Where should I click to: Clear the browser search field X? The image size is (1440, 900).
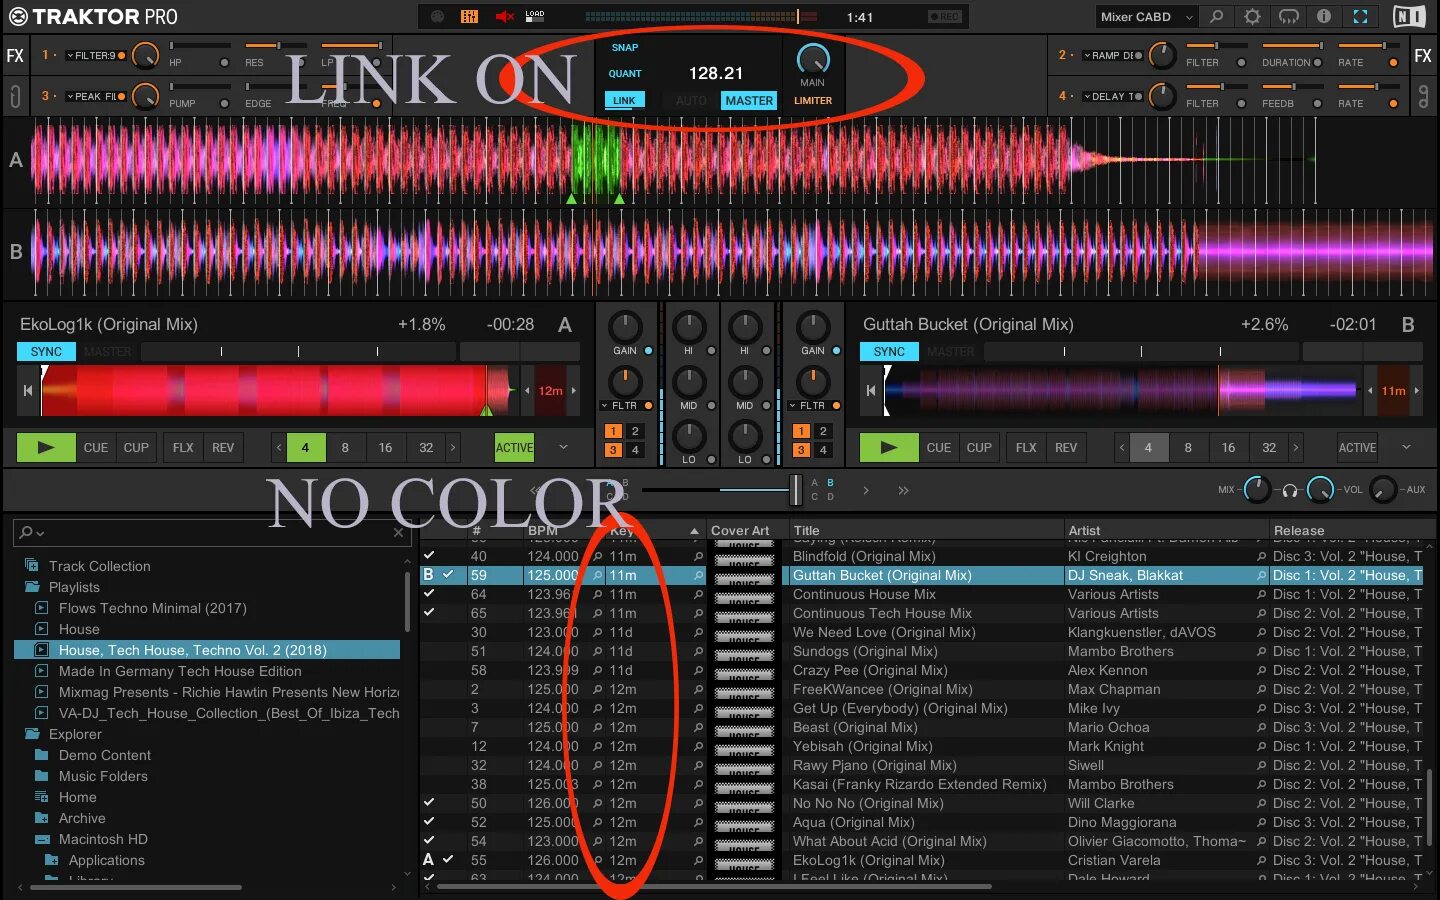(399, 532)
